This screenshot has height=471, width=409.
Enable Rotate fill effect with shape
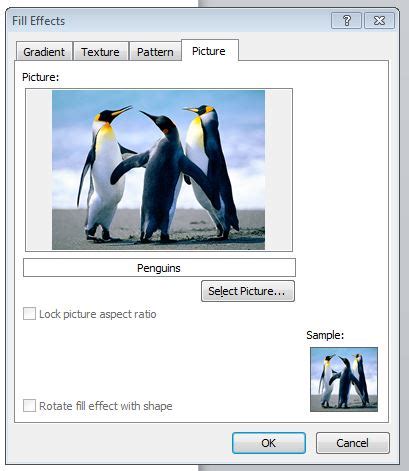(x=29, y=406)
